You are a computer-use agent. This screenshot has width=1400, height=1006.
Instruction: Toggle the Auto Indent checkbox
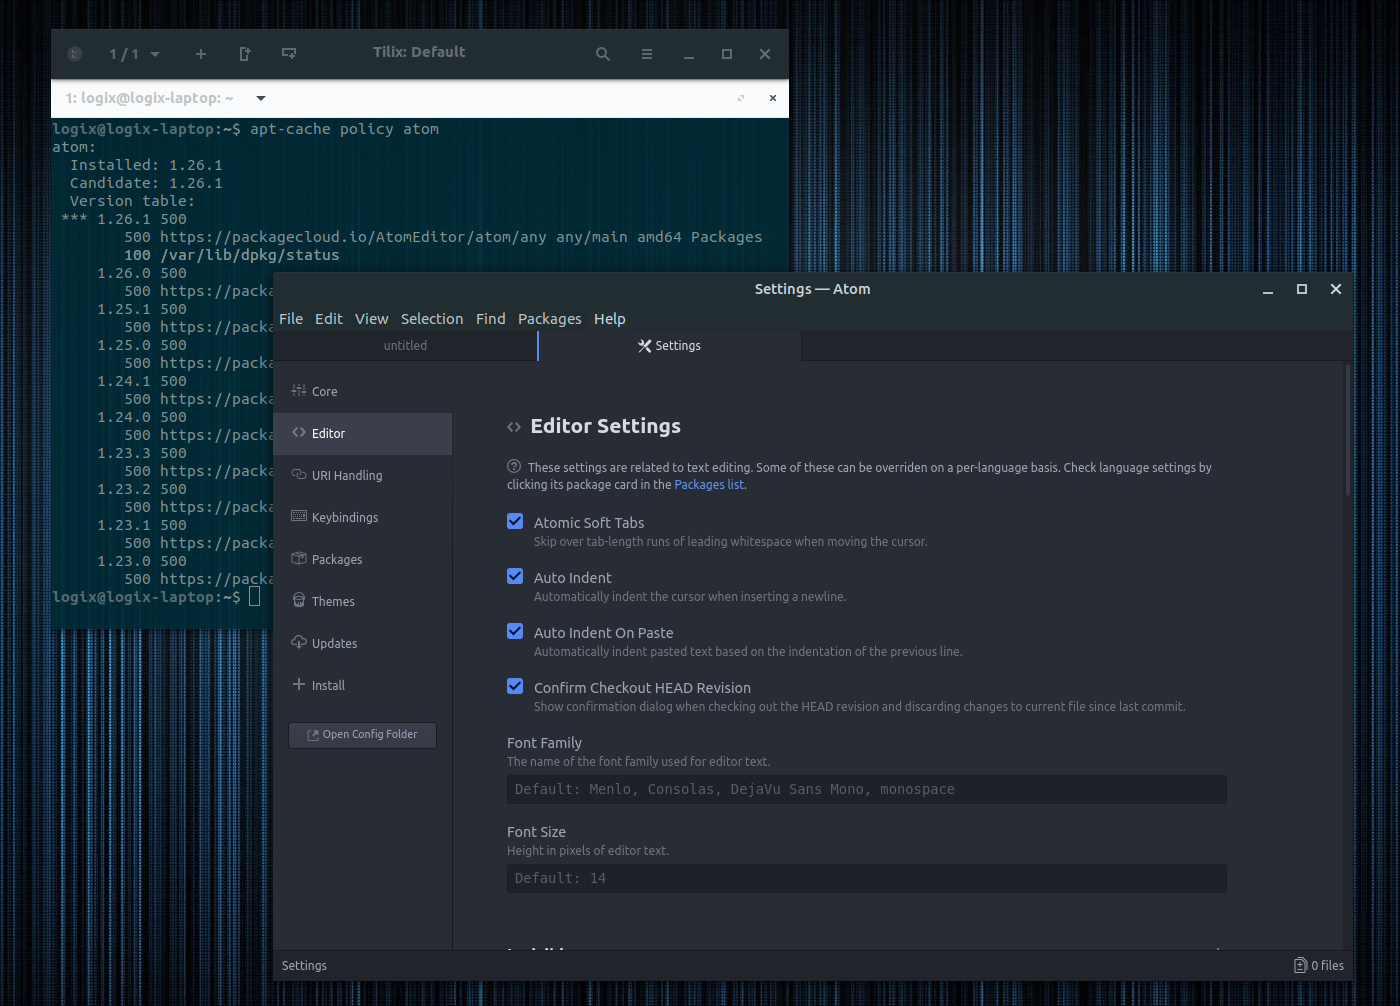pos(515,576)
